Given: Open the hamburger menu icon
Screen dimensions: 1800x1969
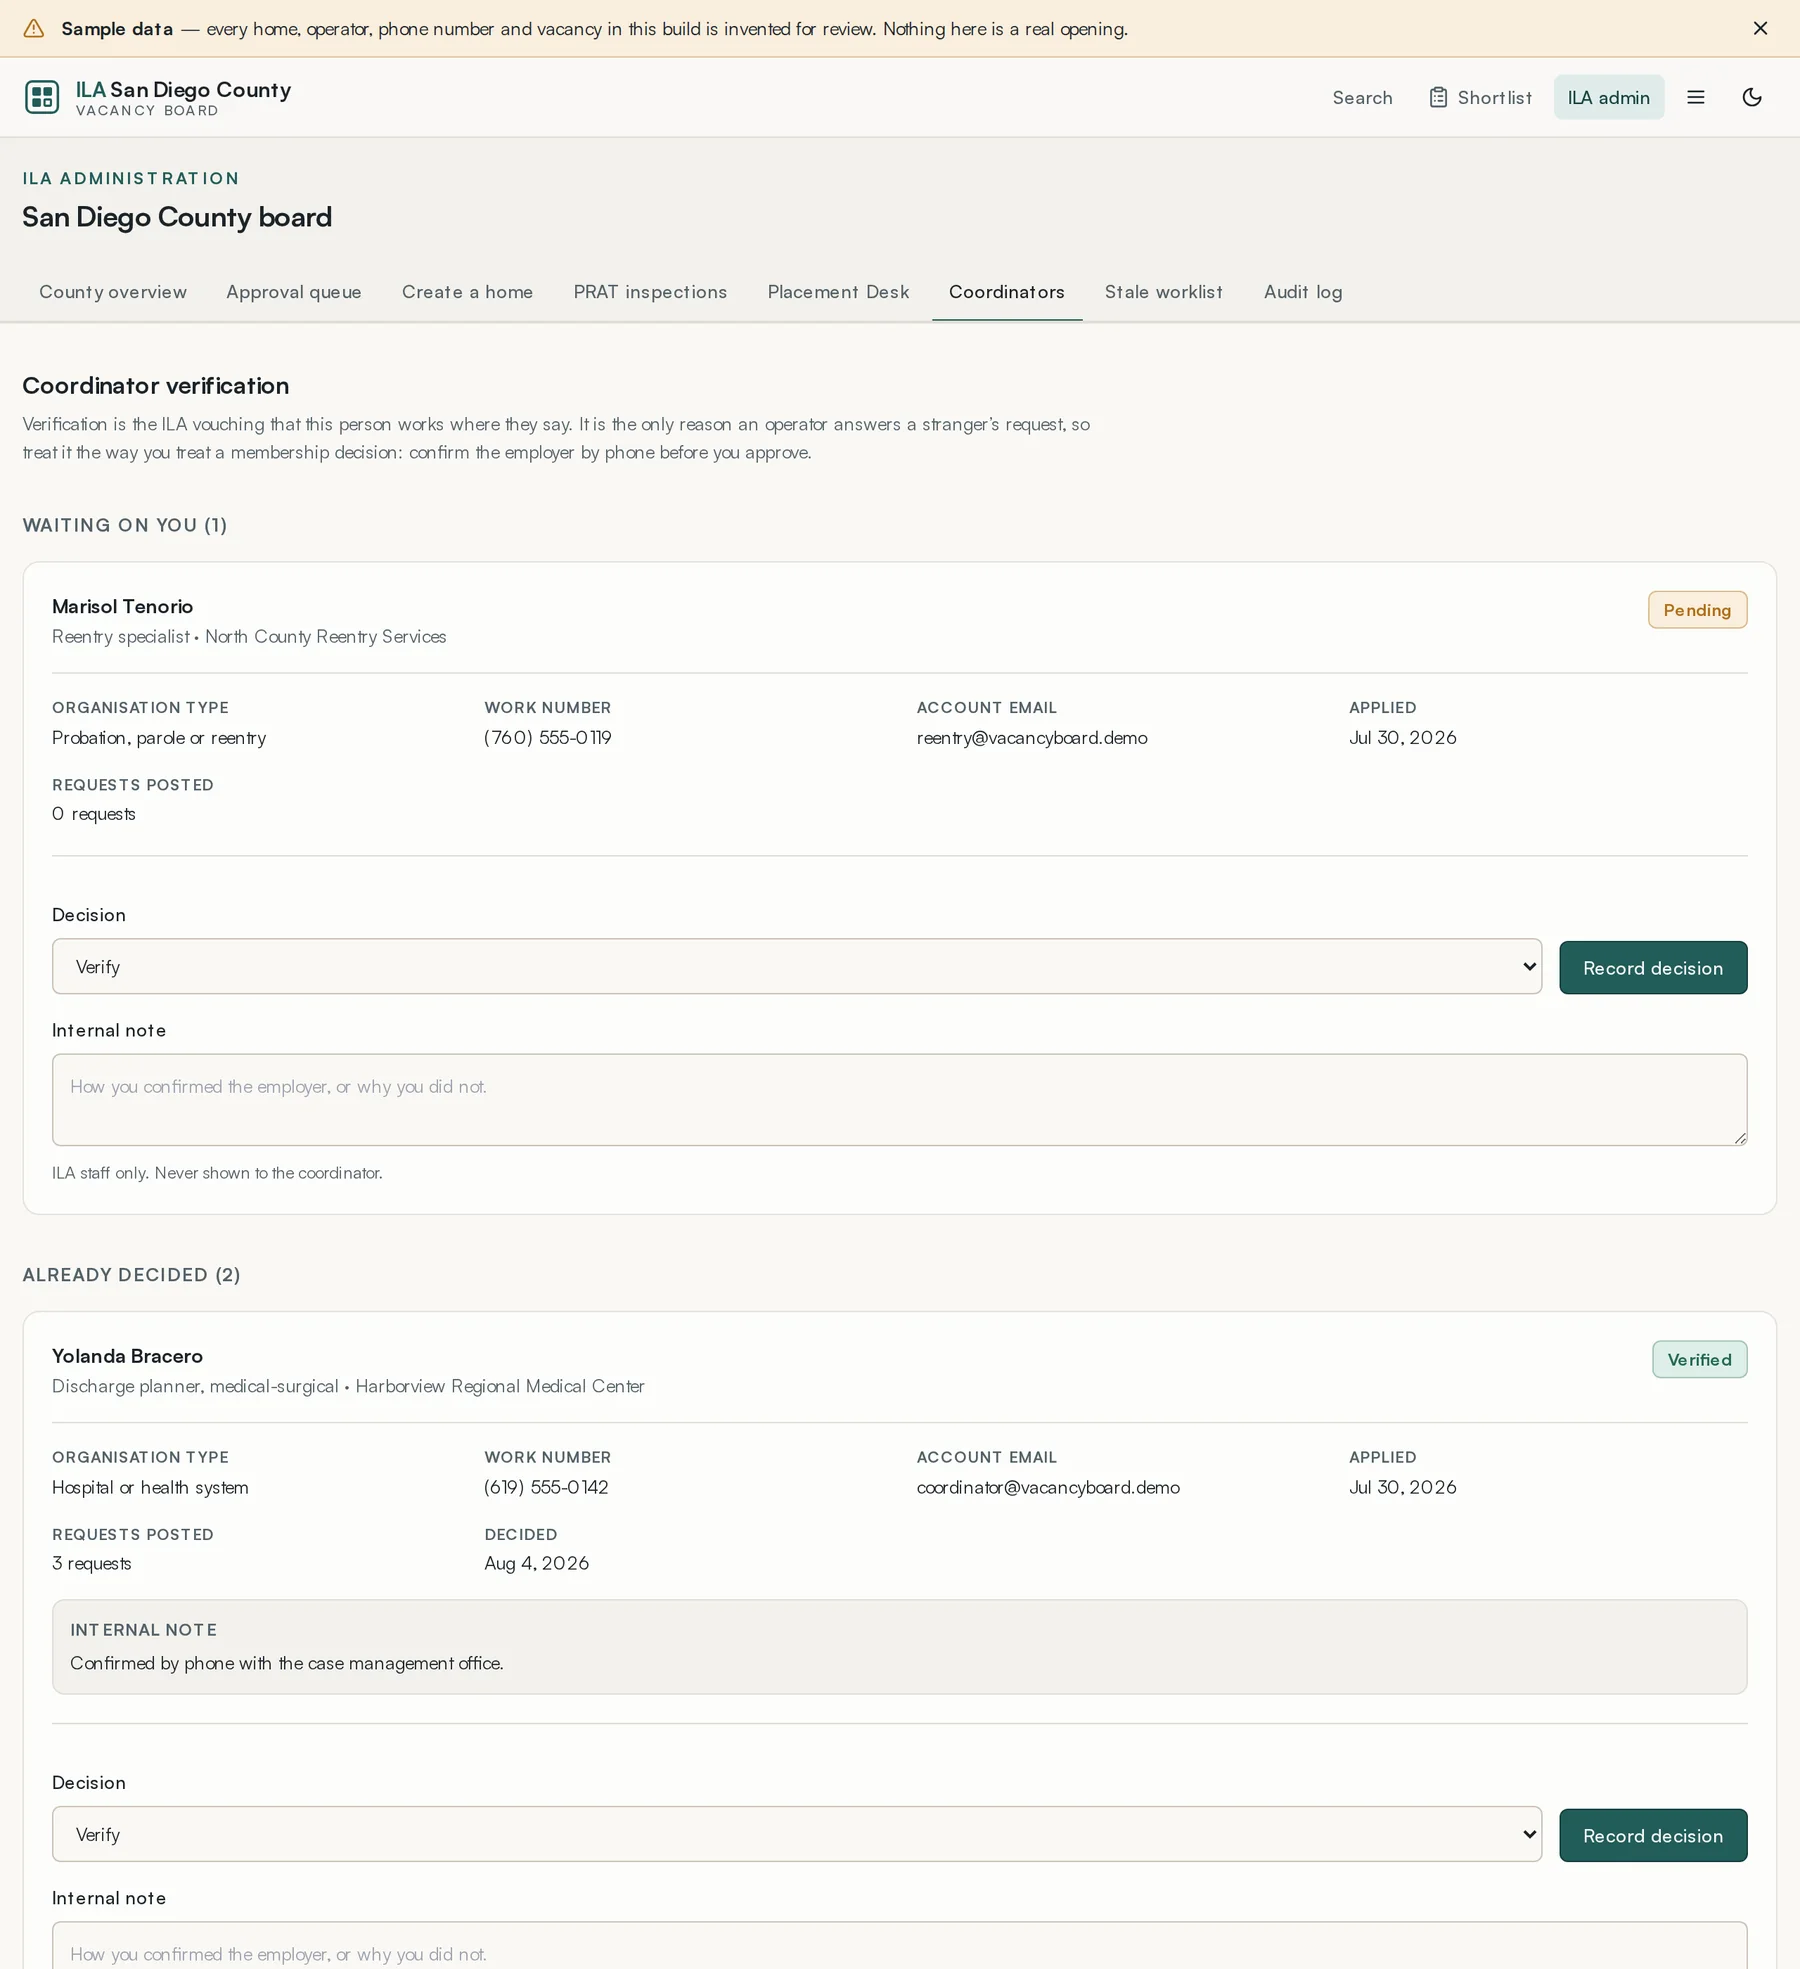Looking at the screenshot, I should pos(1696,97).
